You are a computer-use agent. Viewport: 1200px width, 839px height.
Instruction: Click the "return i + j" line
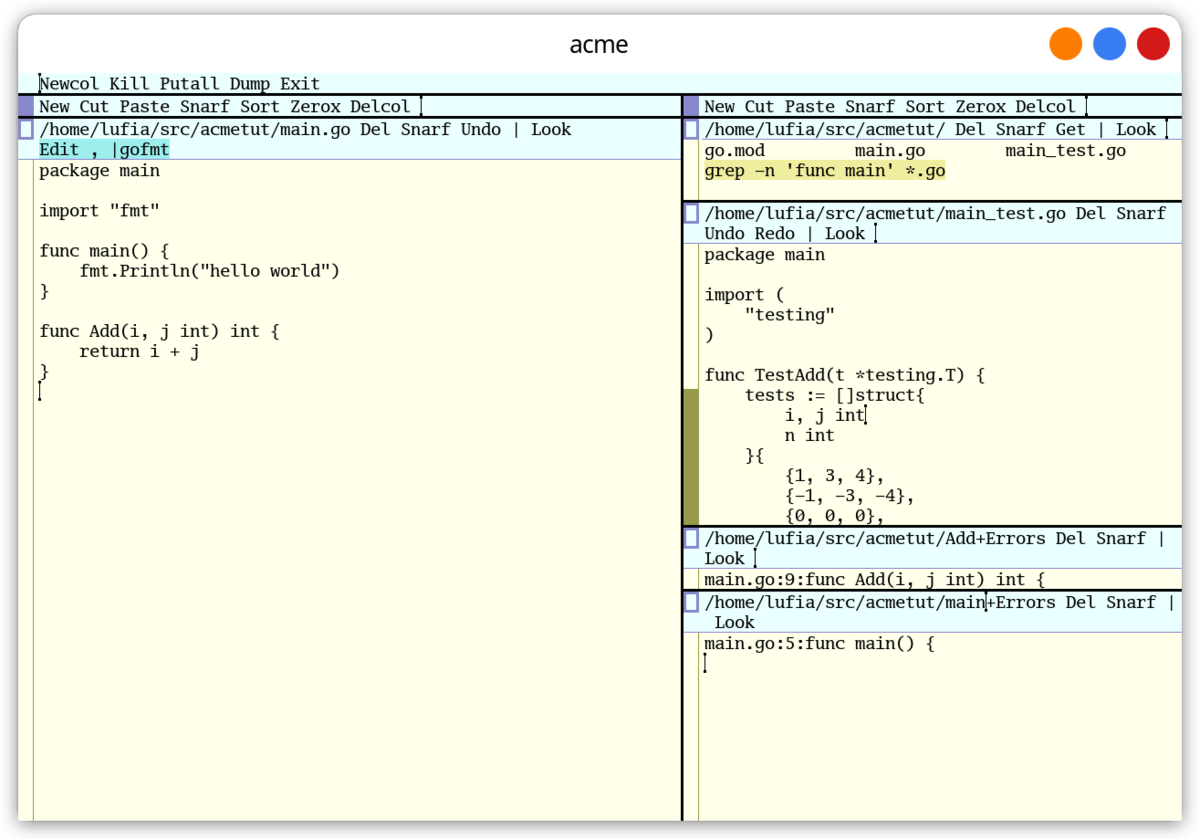tap(140, 352)
